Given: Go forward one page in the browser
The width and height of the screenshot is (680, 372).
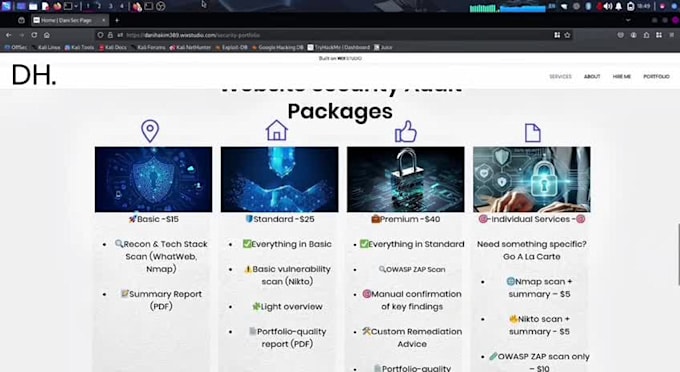Looking at the screenshot, I should pos(21,35).
